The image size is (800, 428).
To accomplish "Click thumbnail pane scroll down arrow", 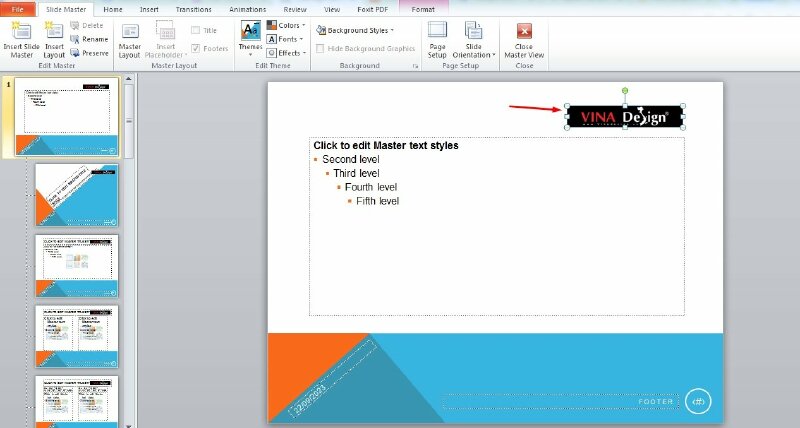I will tap(129, 425).
